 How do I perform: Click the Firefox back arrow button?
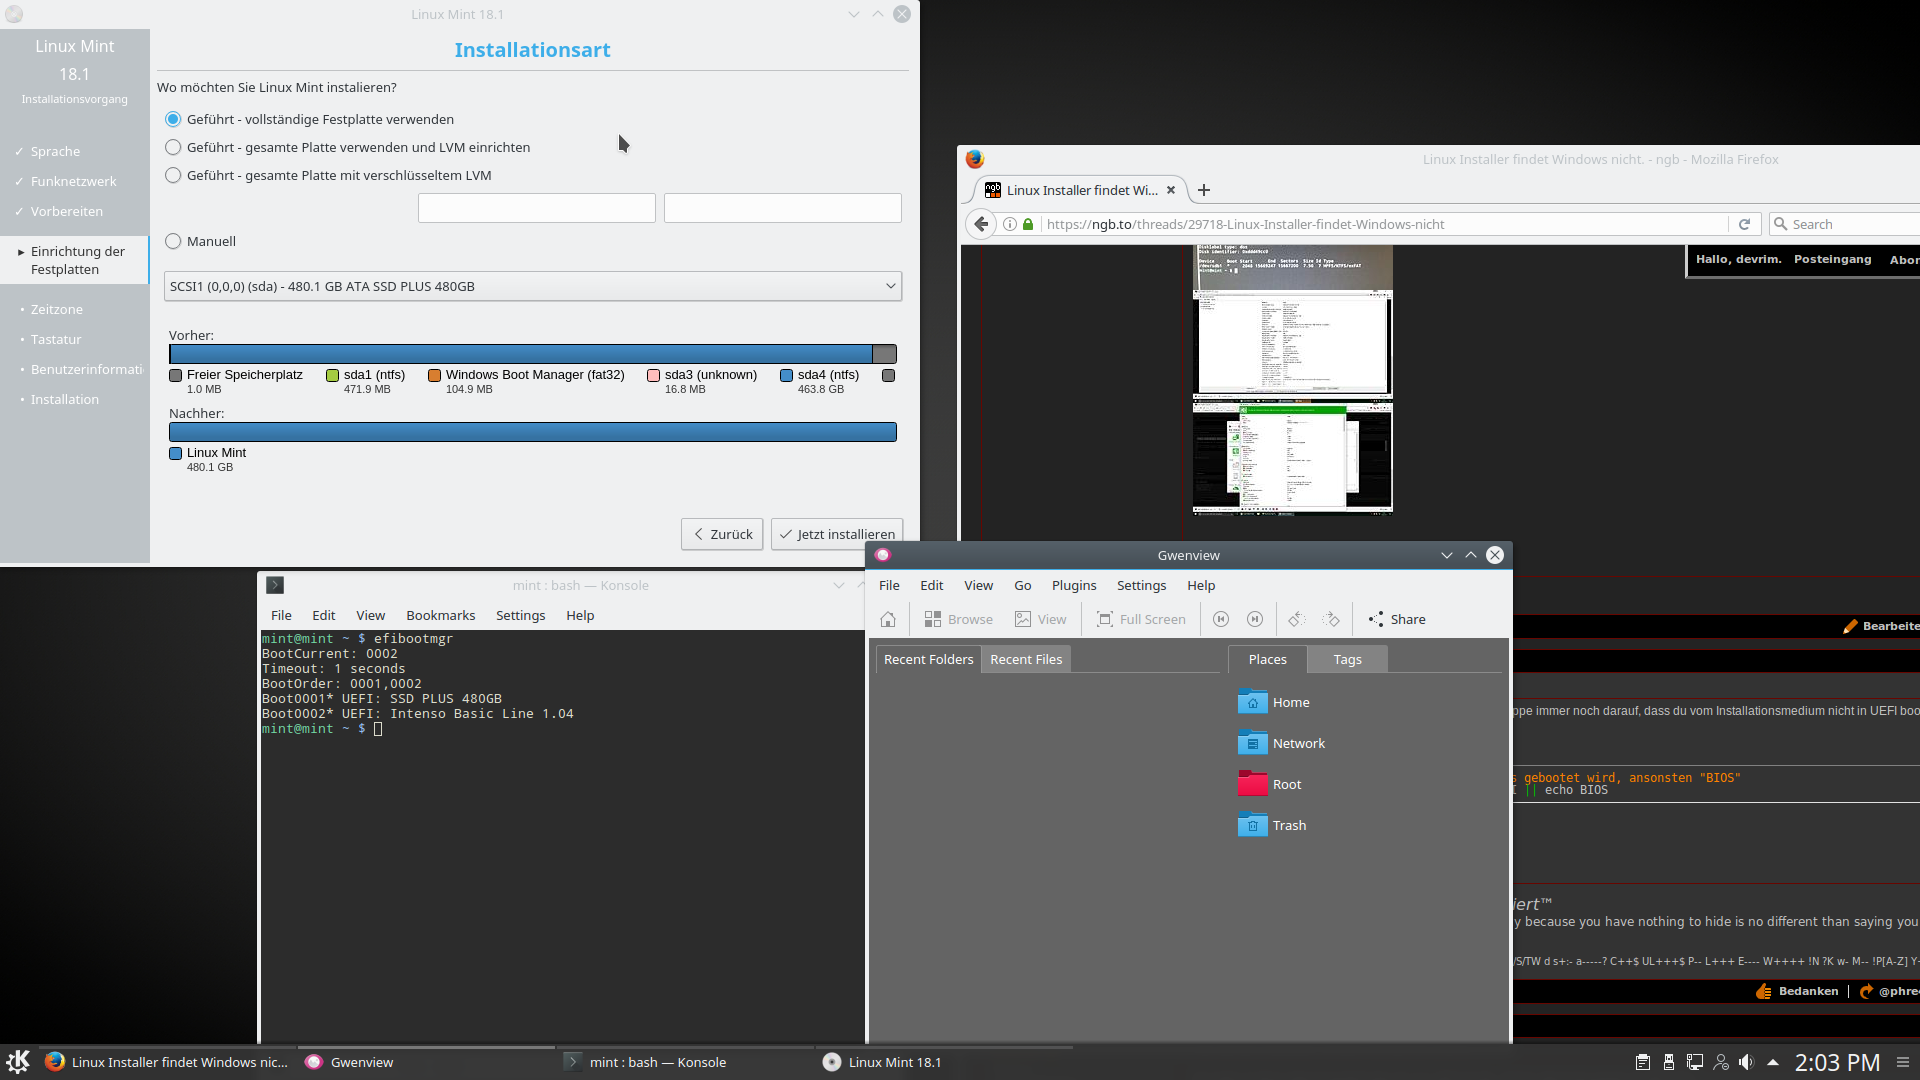click(x=982, y=224)
